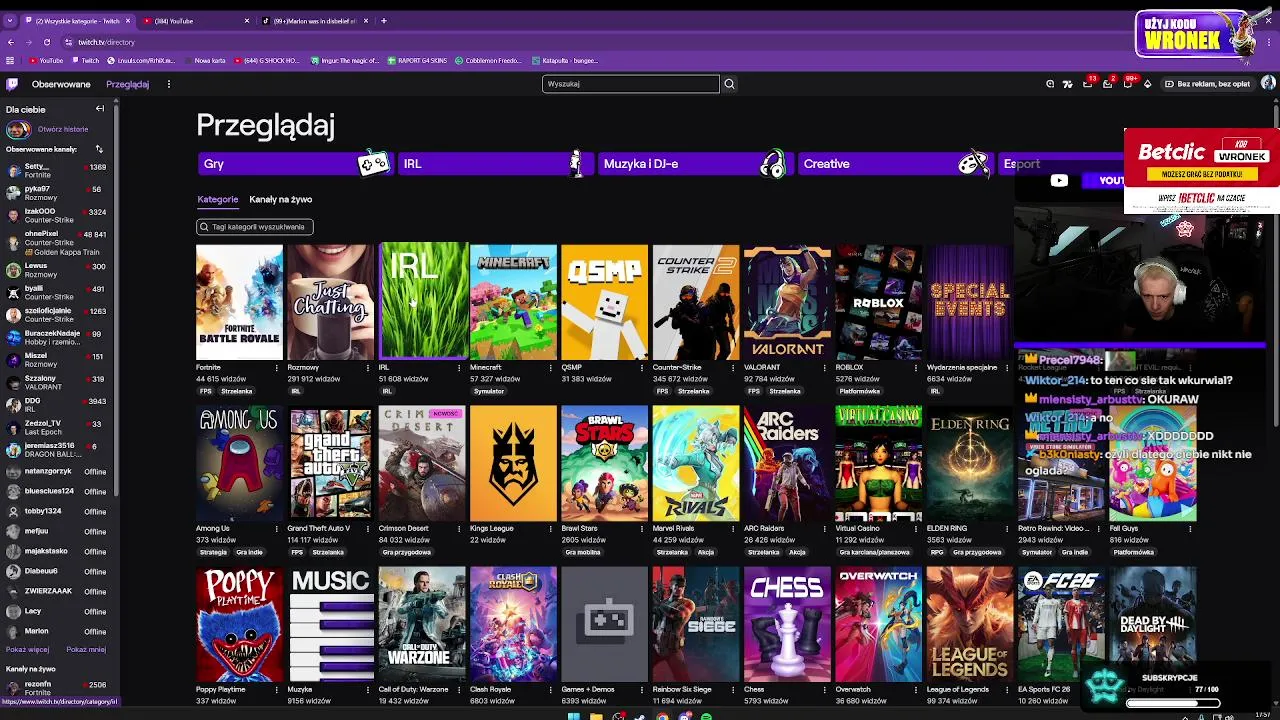This screenshot has width=1280, height=720.
Task: Open the Just Chatting cover
Action: tap(330, 301)
